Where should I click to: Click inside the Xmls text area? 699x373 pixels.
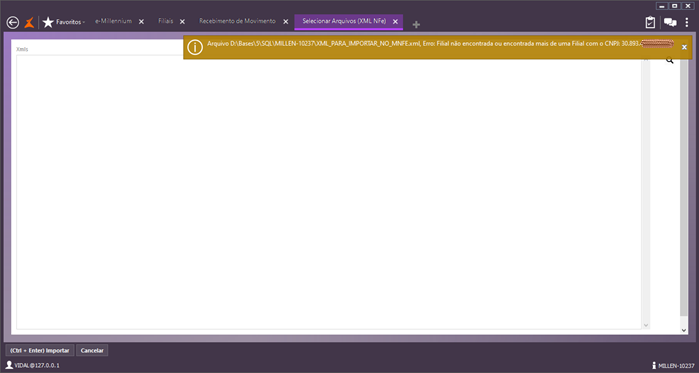point(329,192)
